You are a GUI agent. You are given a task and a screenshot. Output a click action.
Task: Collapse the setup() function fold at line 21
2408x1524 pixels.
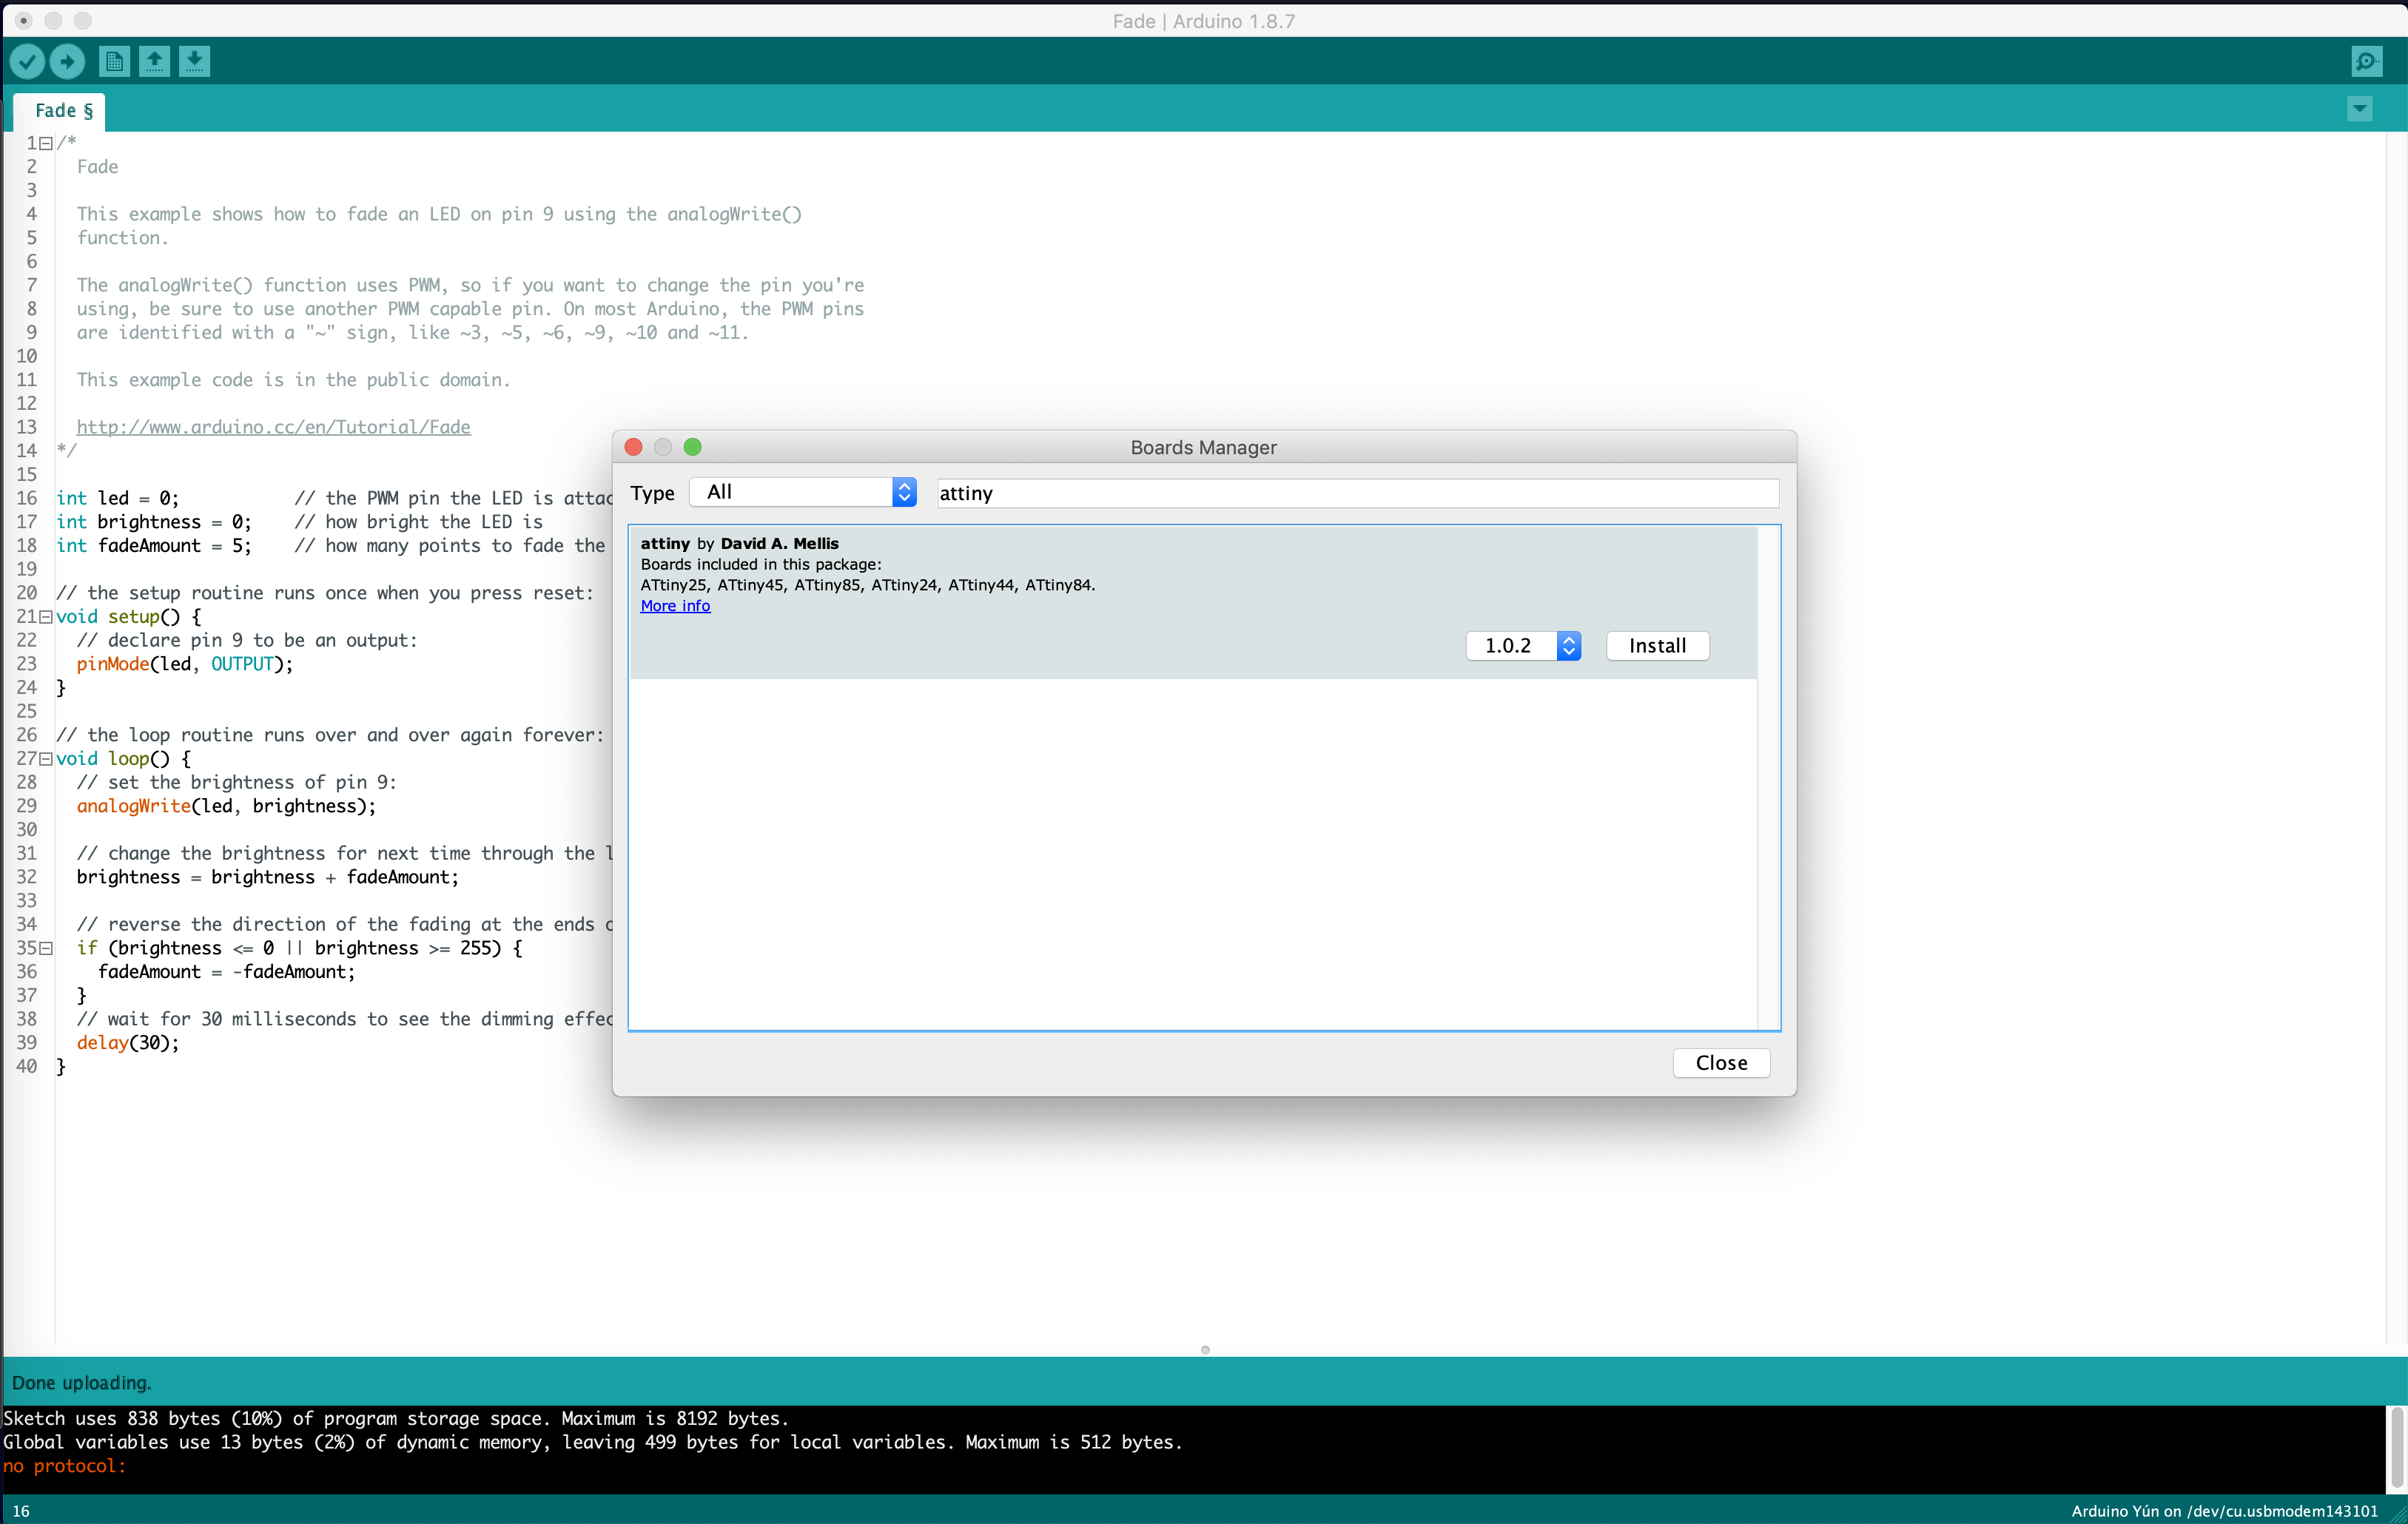pyautogui.click(x=46, y=617)
